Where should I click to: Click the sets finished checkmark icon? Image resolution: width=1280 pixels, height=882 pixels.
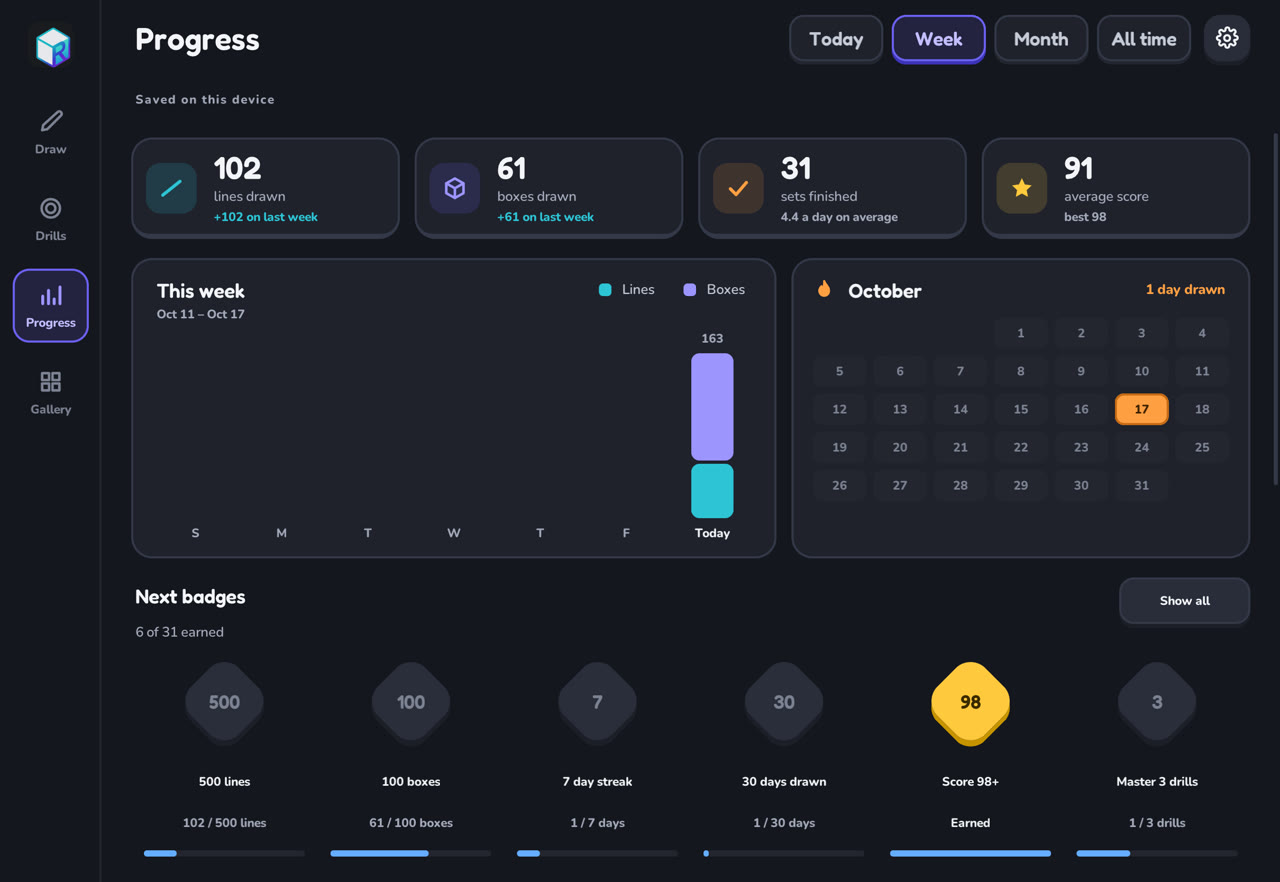click(x=738, y=188)
